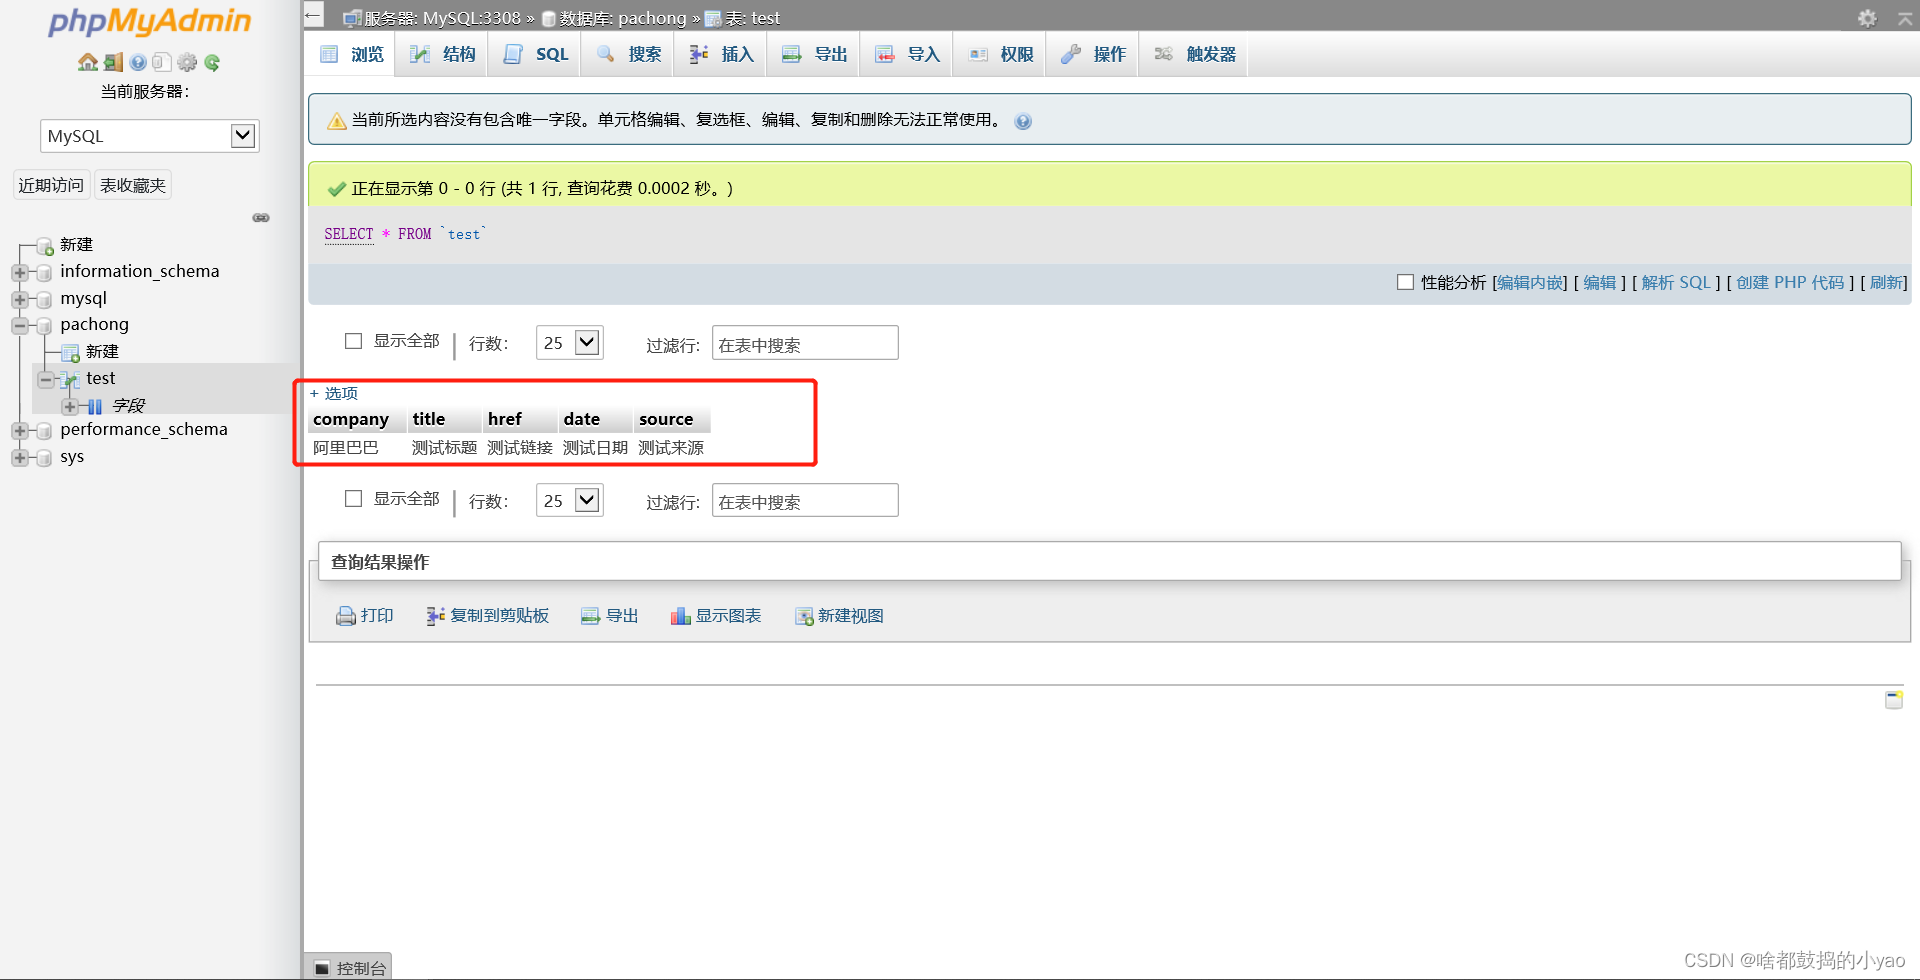Click the help icon beside unique column warning
Screen dimensions: 1920x980
(1023, 121)
